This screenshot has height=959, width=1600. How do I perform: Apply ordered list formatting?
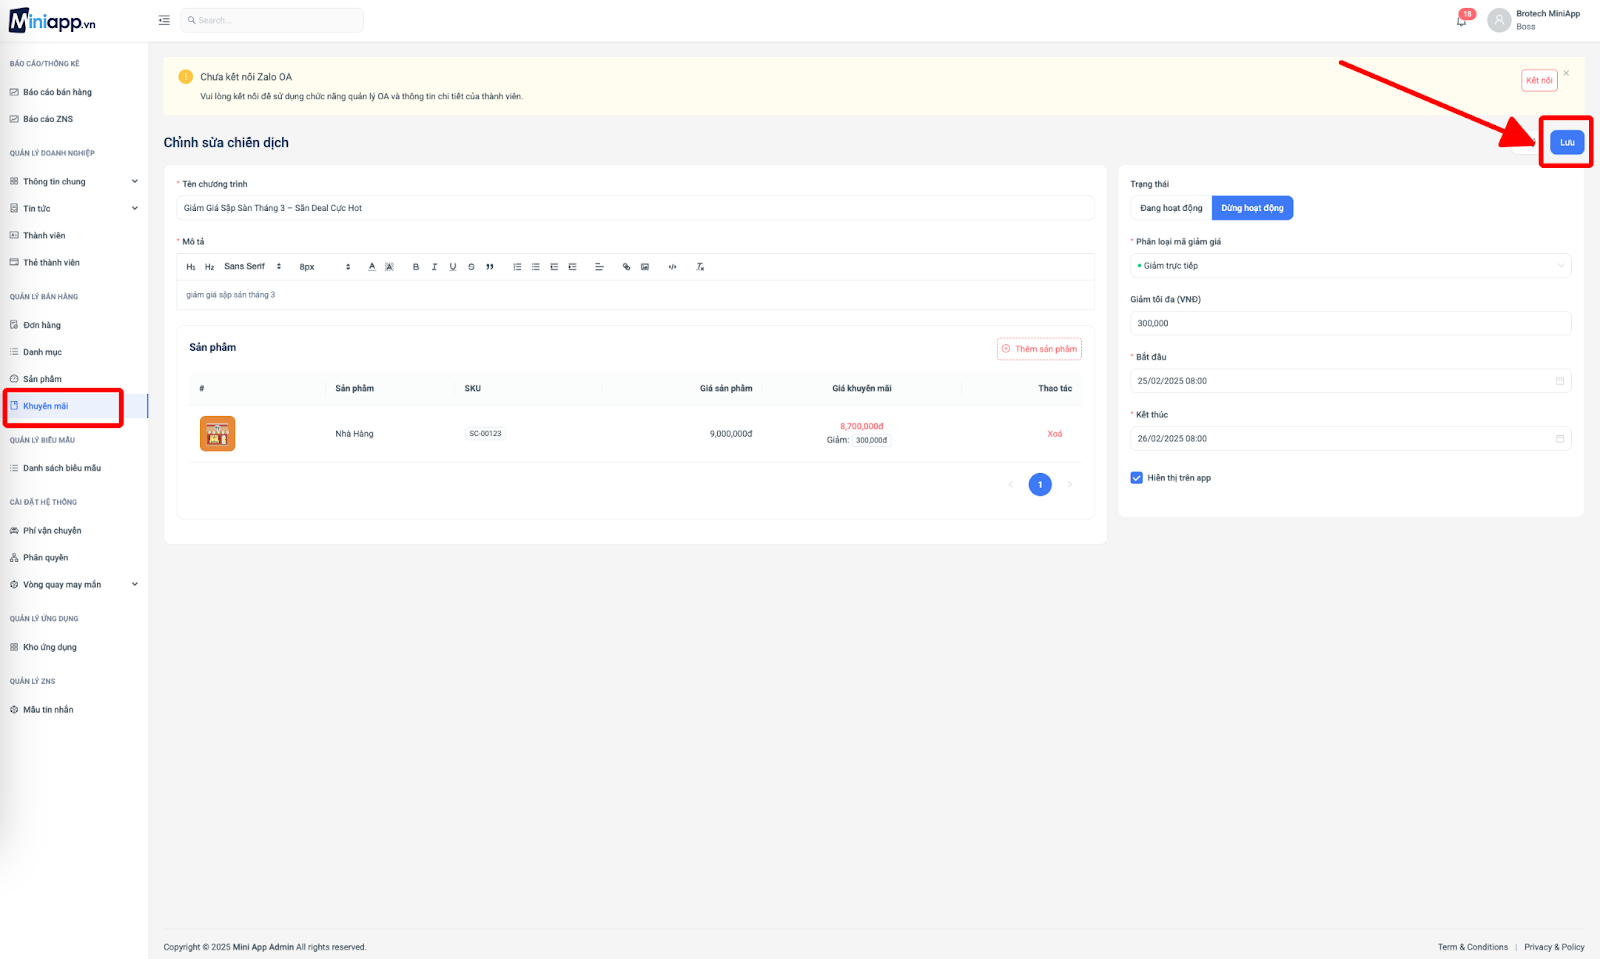click(x=517, y=267)
